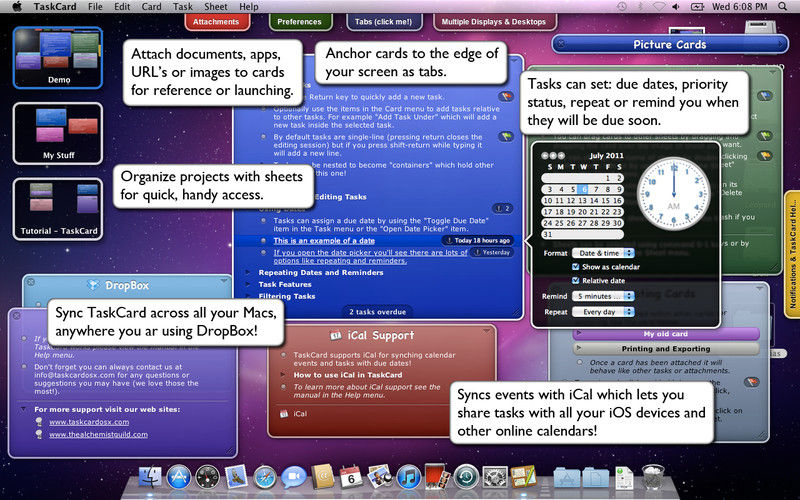The image size is (800, 500).
Task: Open the www.taskcardosx.com link
Action: (89, 422)
